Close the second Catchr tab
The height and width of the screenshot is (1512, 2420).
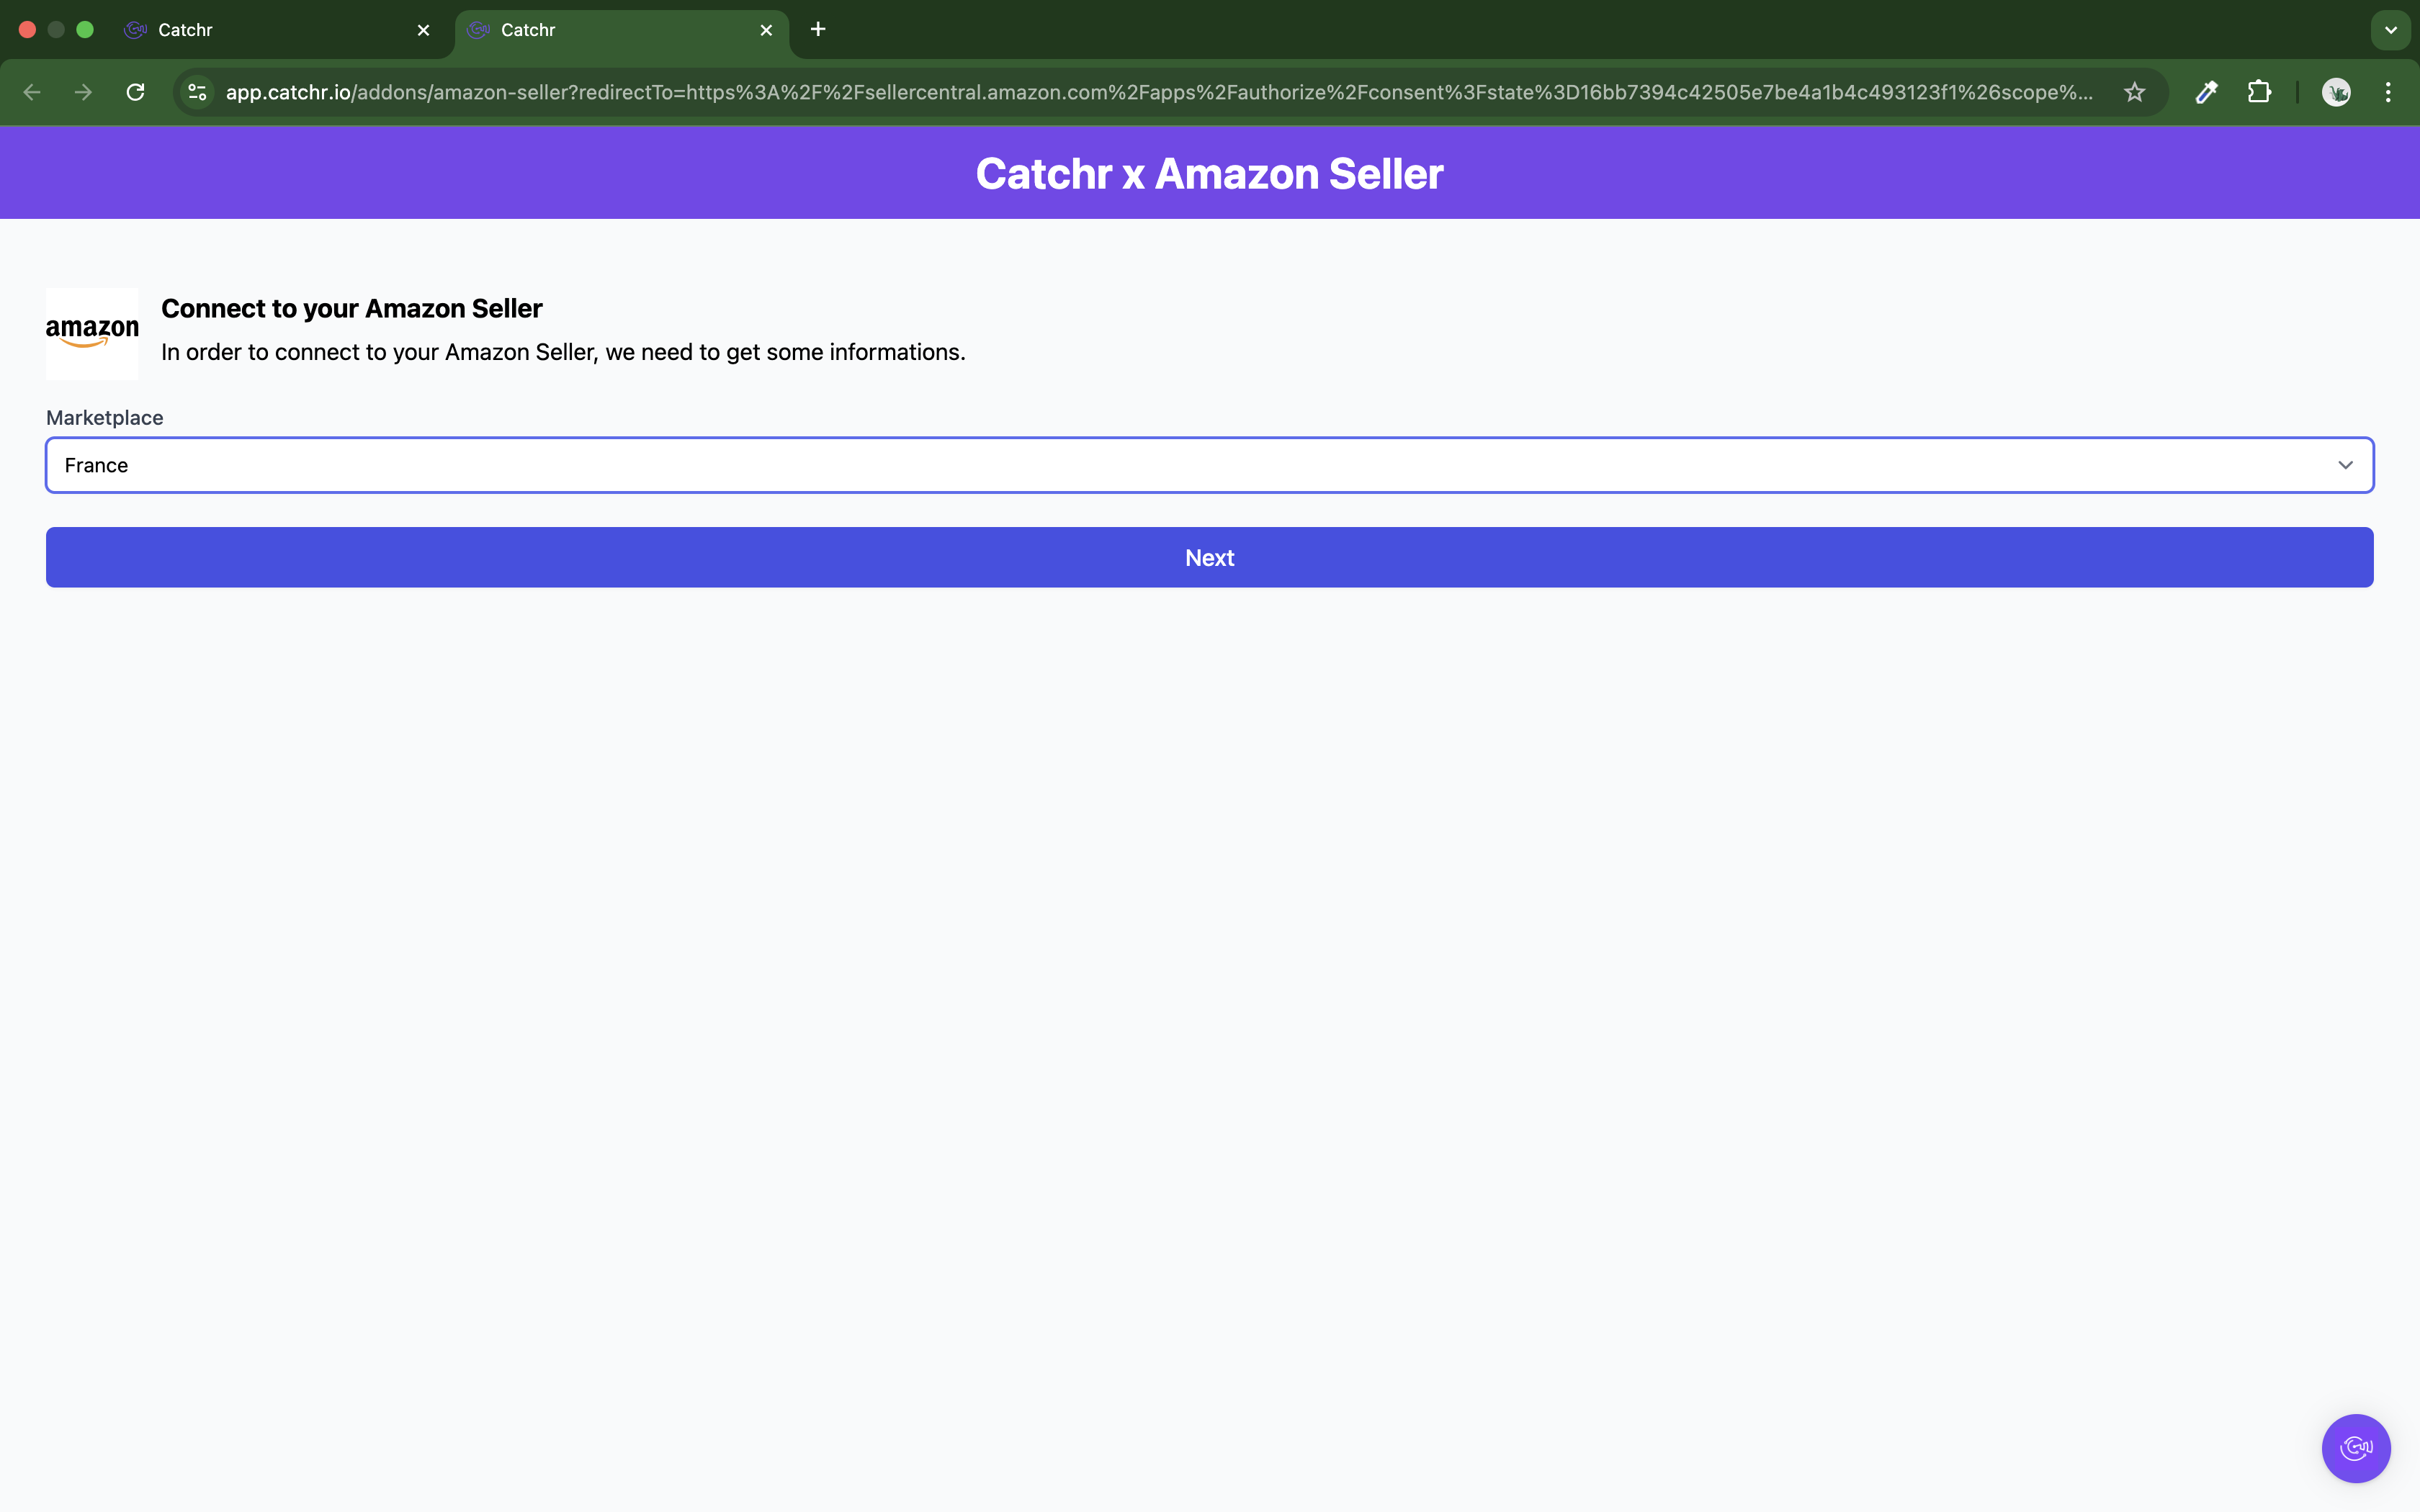(x=766, y=30)
